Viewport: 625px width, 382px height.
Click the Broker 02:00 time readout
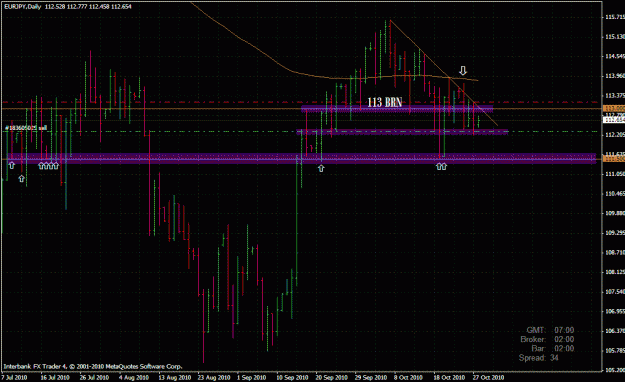point(547,339)
